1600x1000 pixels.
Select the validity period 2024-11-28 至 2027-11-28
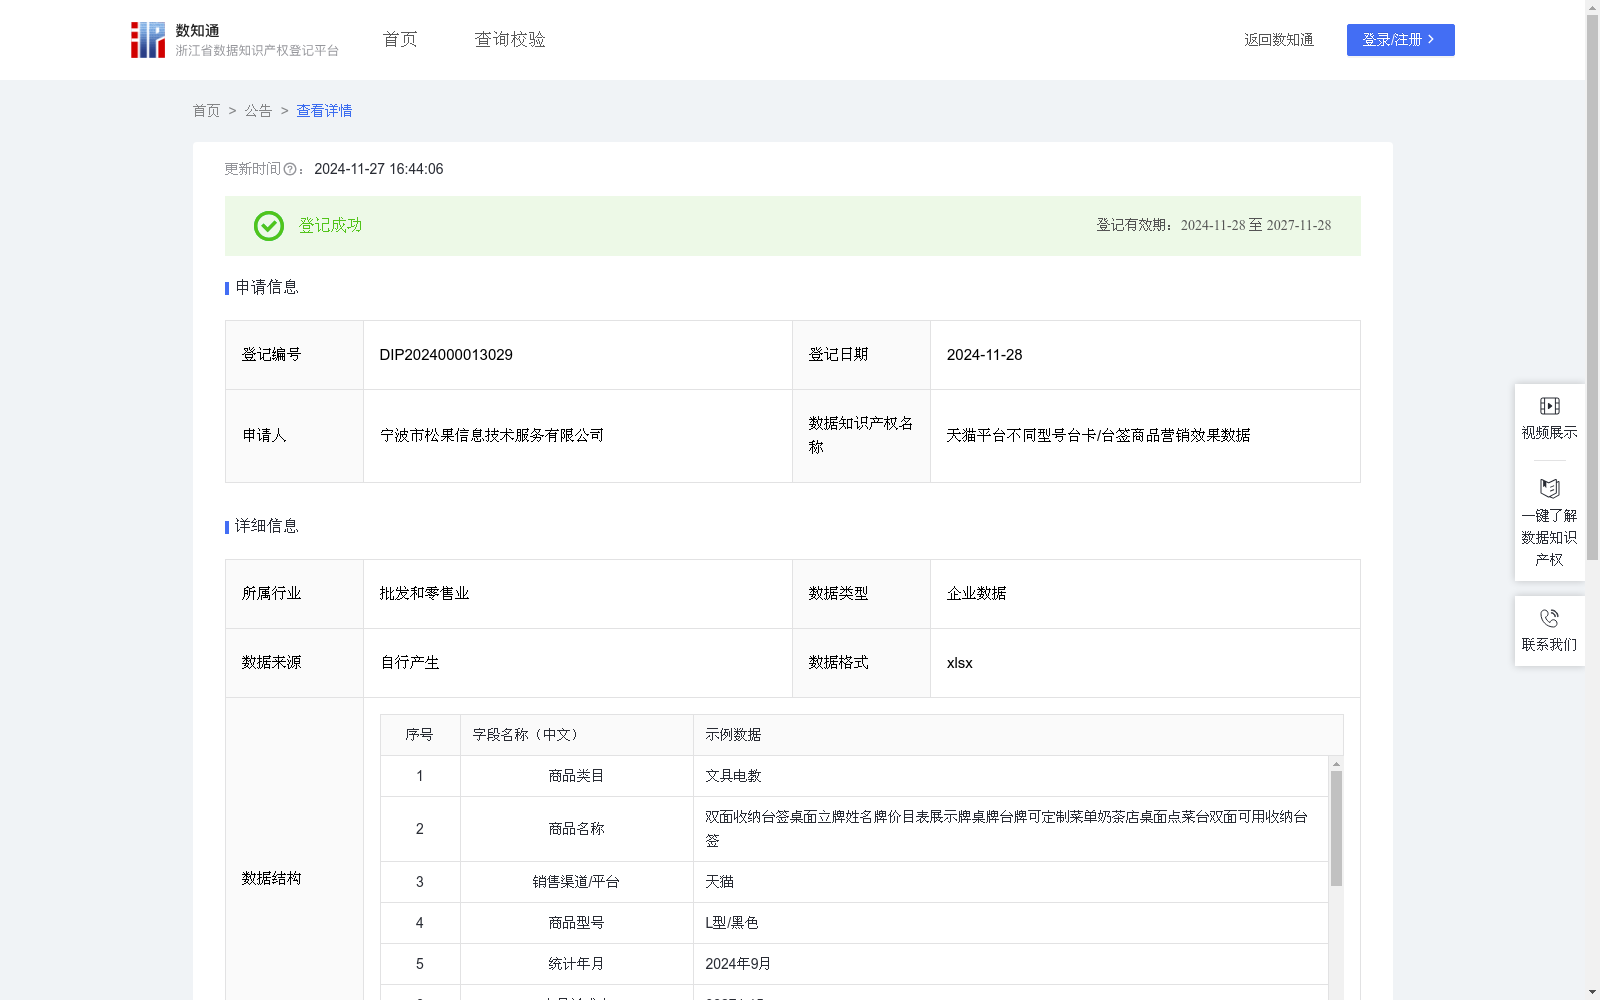click(1256, 226)
